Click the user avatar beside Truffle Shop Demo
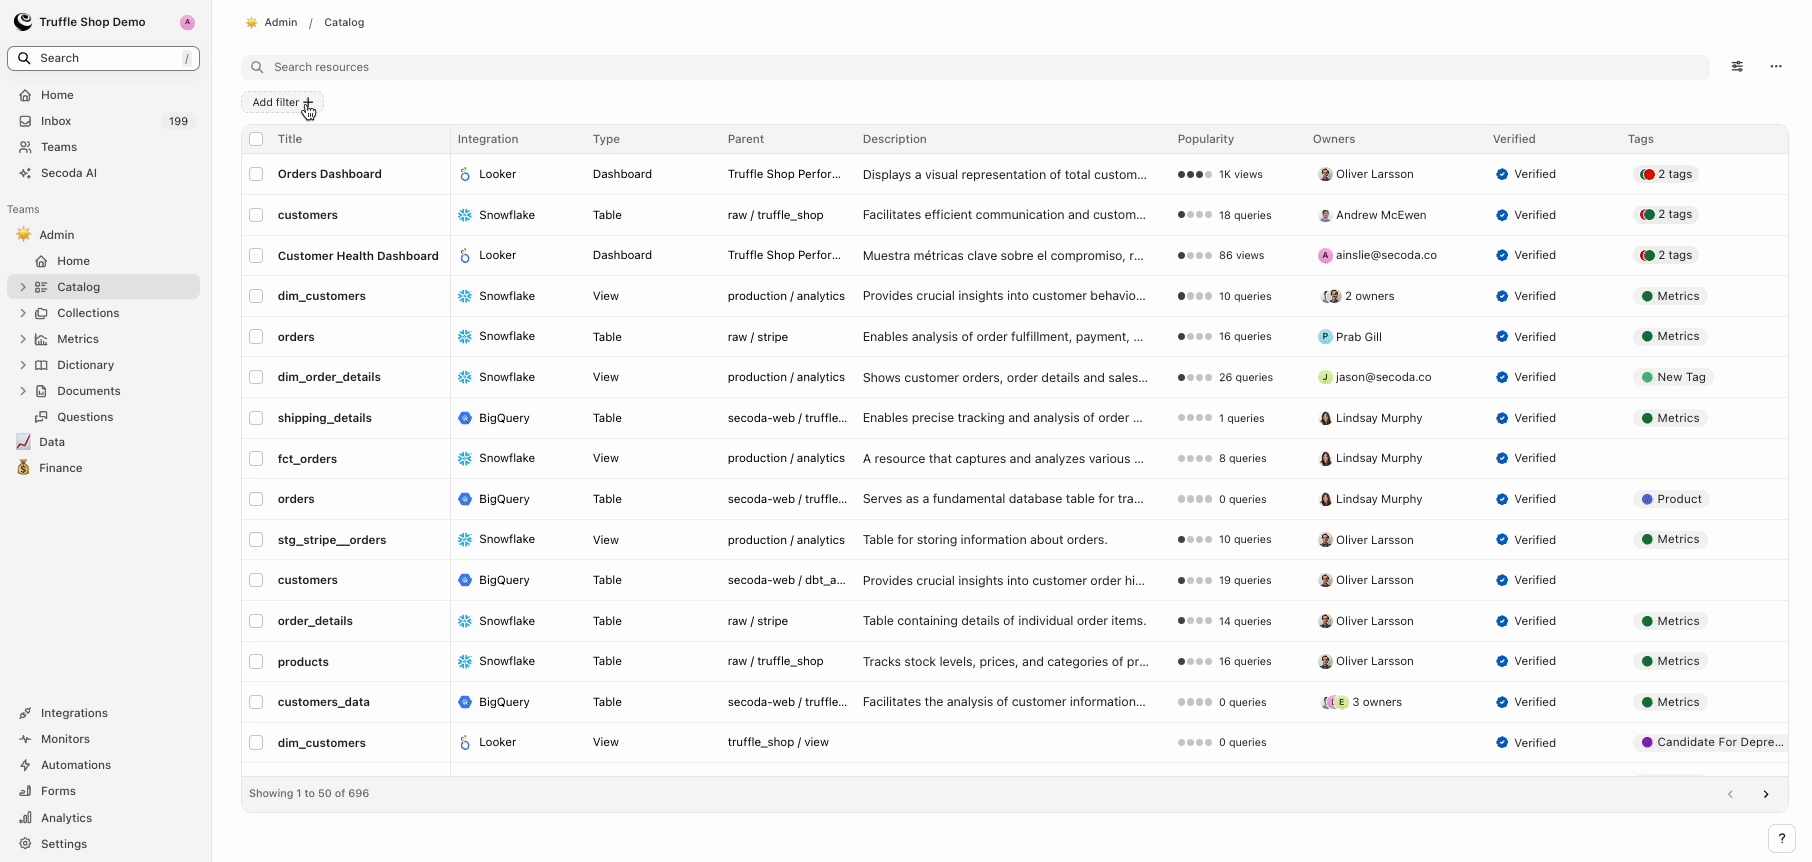 pos(187,22)
